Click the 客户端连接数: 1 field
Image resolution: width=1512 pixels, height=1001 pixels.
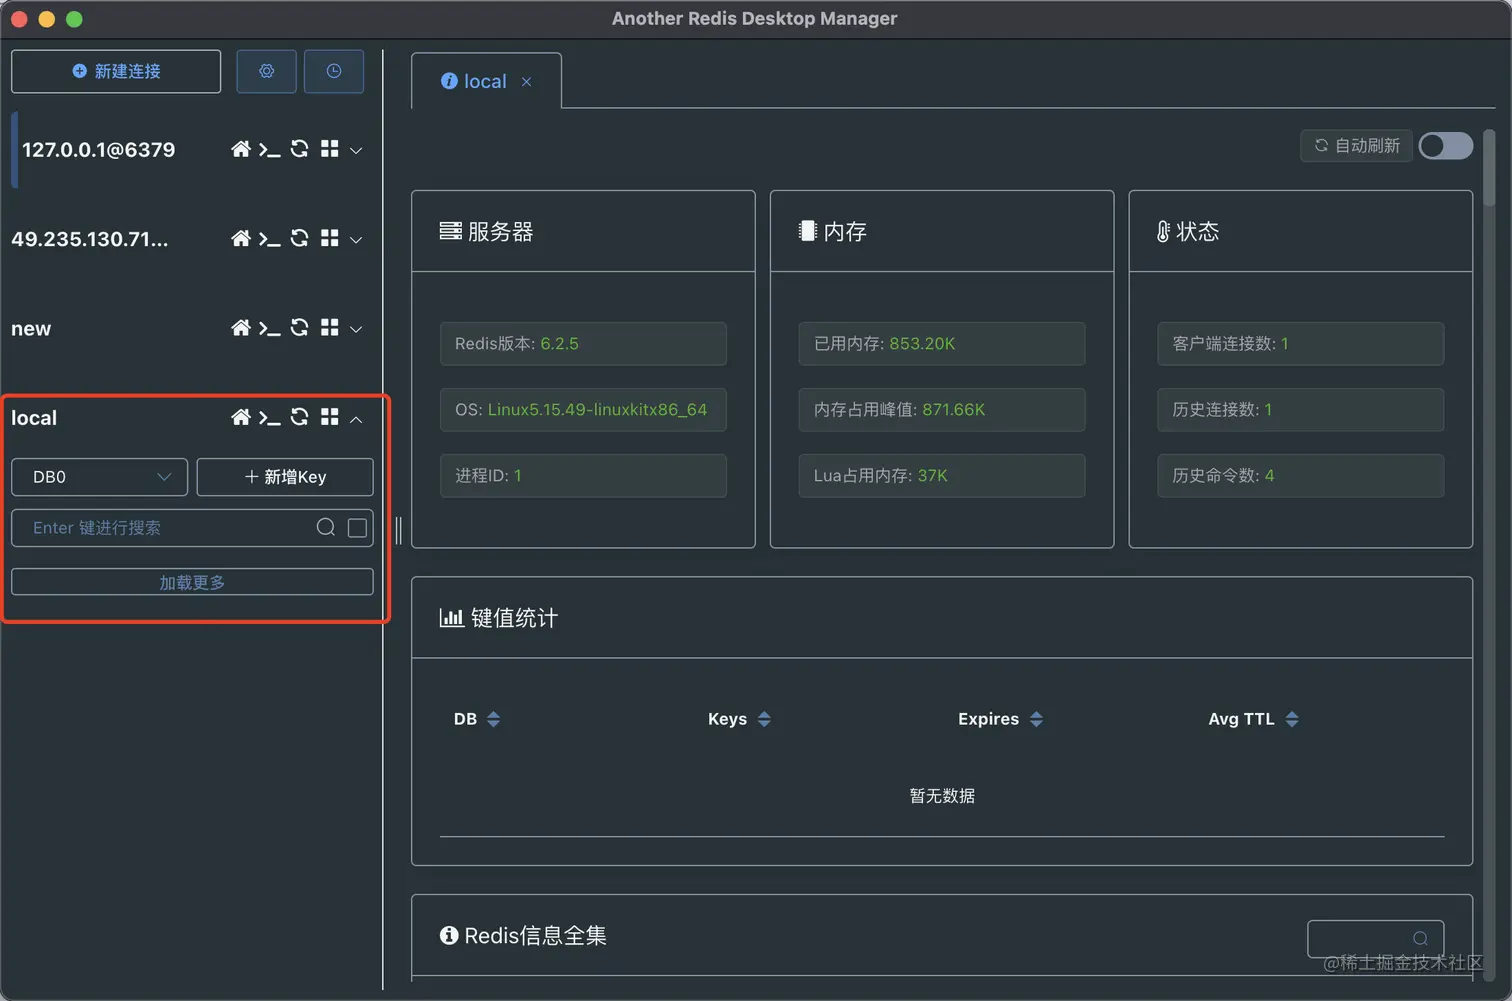1300,343
